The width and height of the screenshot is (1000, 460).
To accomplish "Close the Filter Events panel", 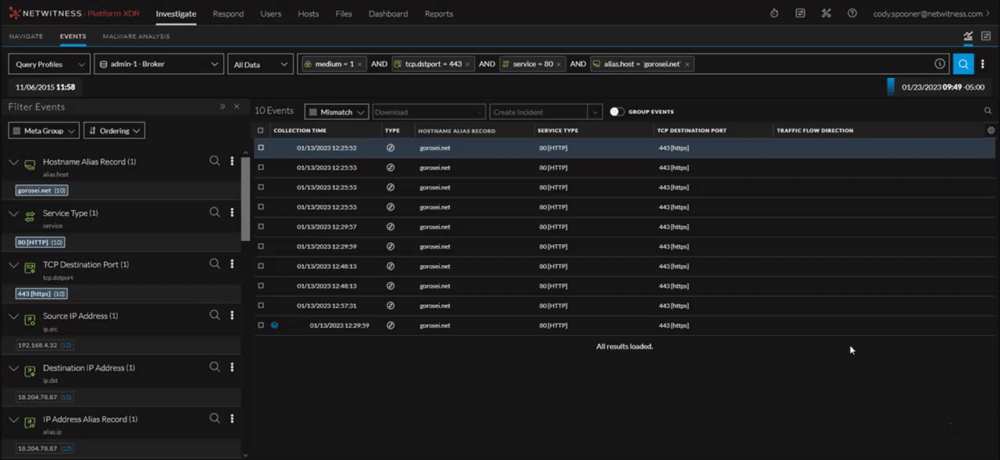I will point(237,106).
